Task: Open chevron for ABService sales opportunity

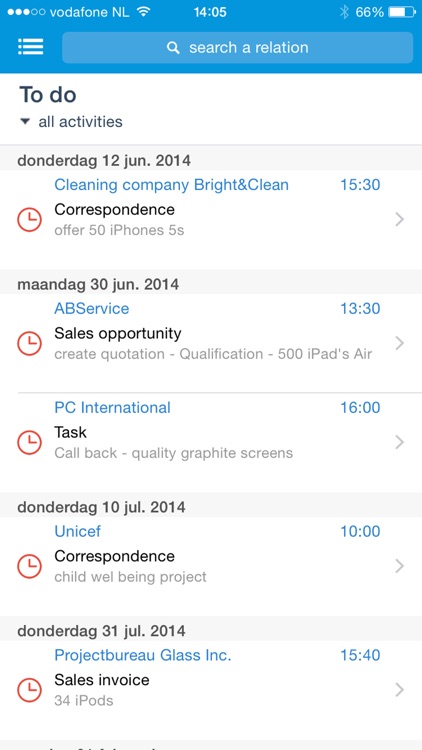Action: 400,343
